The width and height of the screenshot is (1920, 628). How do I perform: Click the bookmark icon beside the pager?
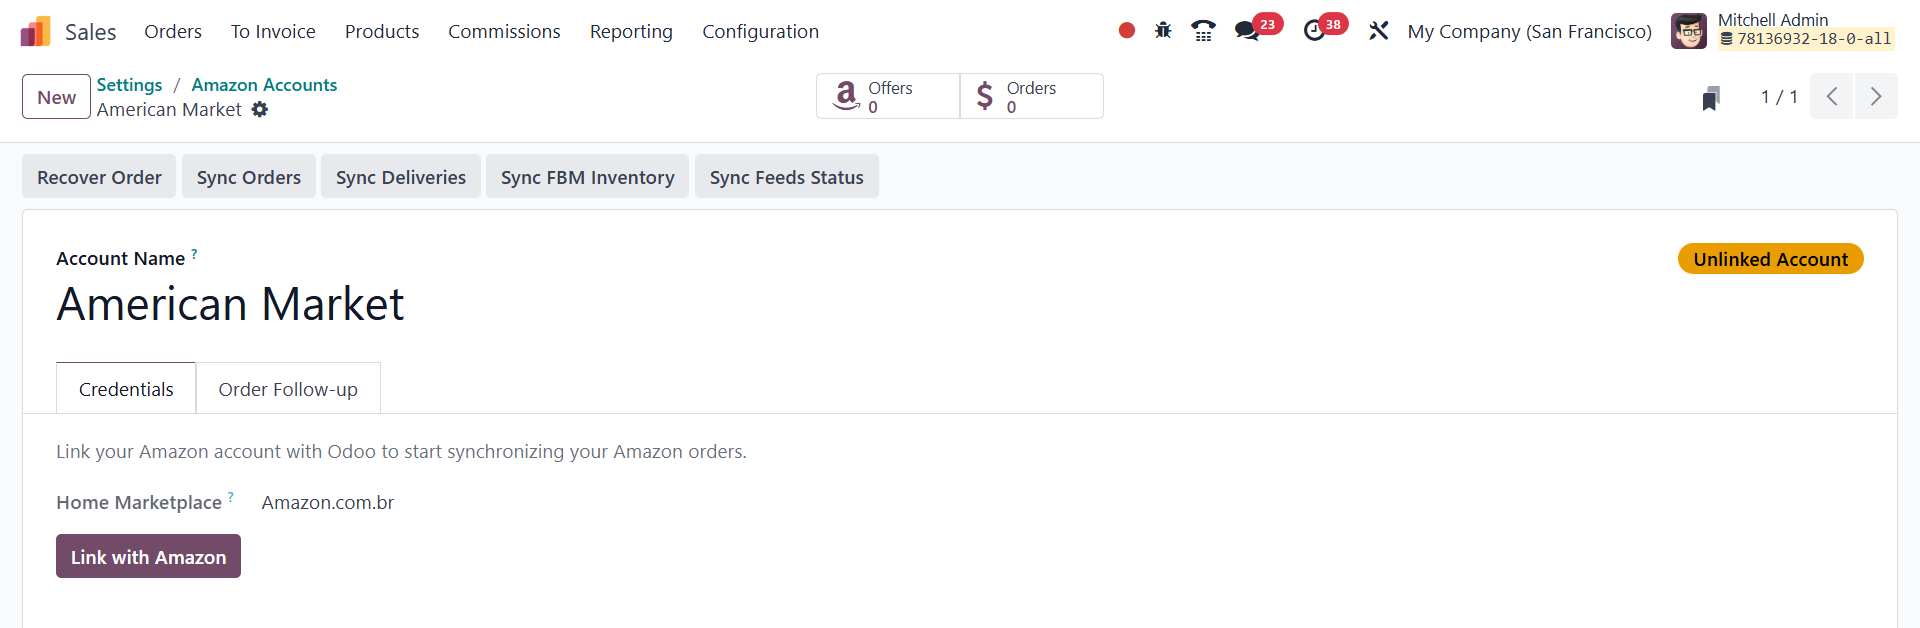pyautogui.click(x=1711, y=98)
